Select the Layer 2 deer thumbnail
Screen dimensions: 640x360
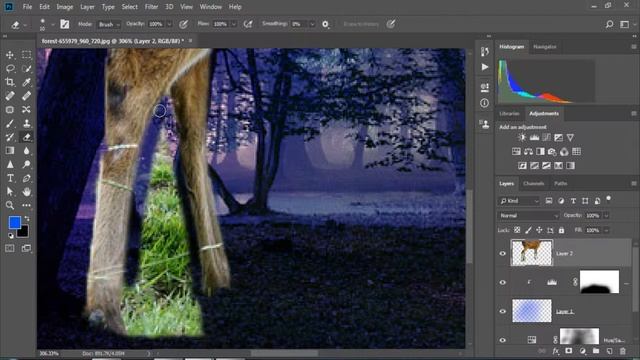pyautogui.click(x=531, y=253)
